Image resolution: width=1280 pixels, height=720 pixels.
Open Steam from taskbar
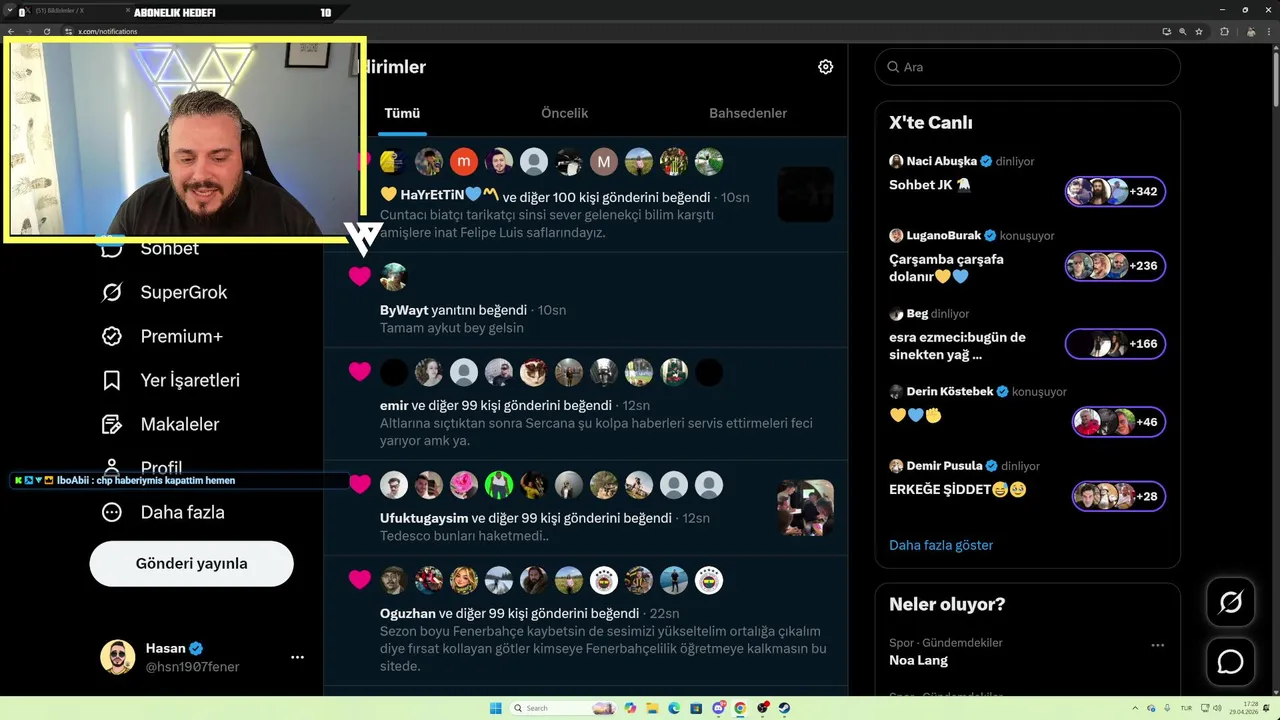pyautogui.click(x=785, y=708)
